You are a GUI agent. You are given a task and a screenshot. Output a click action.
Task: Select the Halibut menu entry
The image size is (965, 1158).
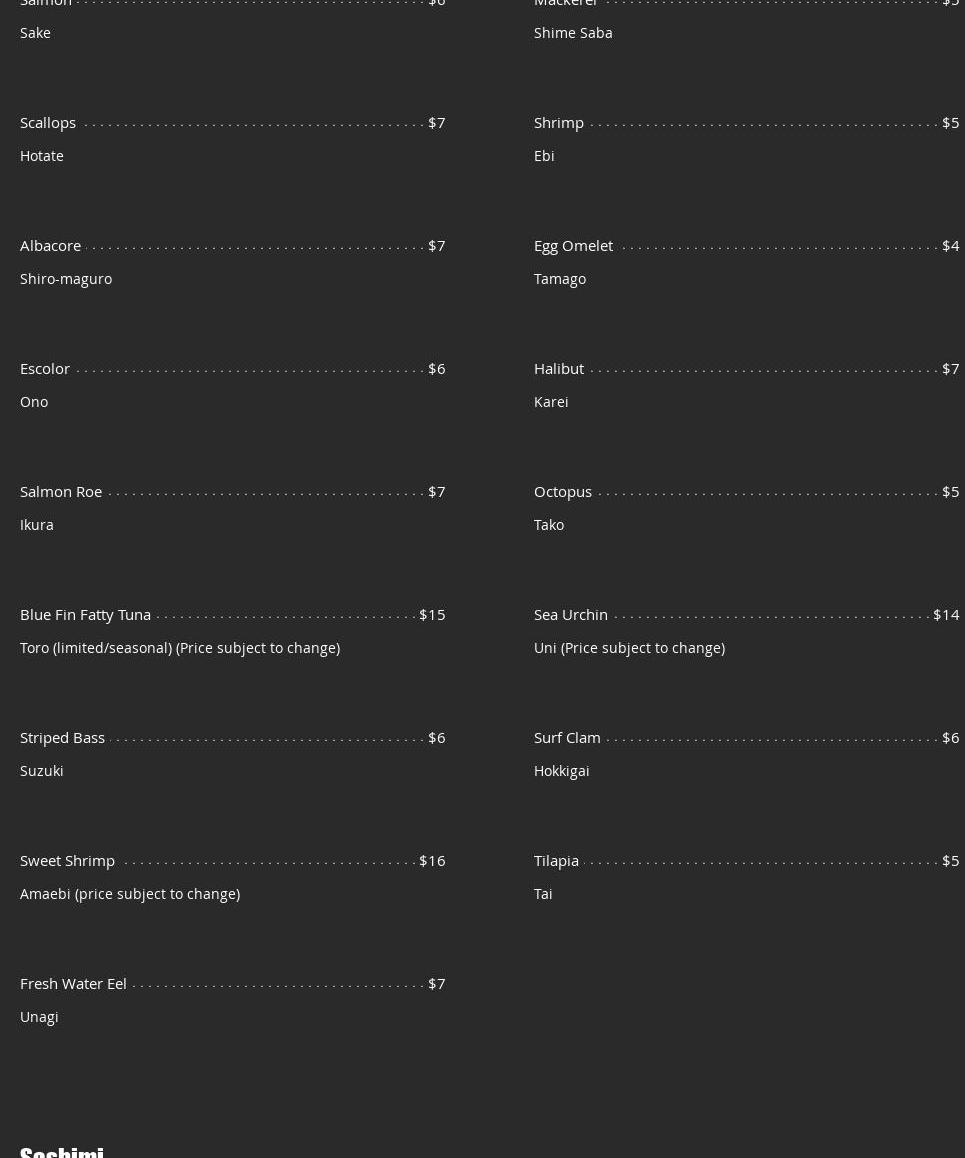click(559, 368)
